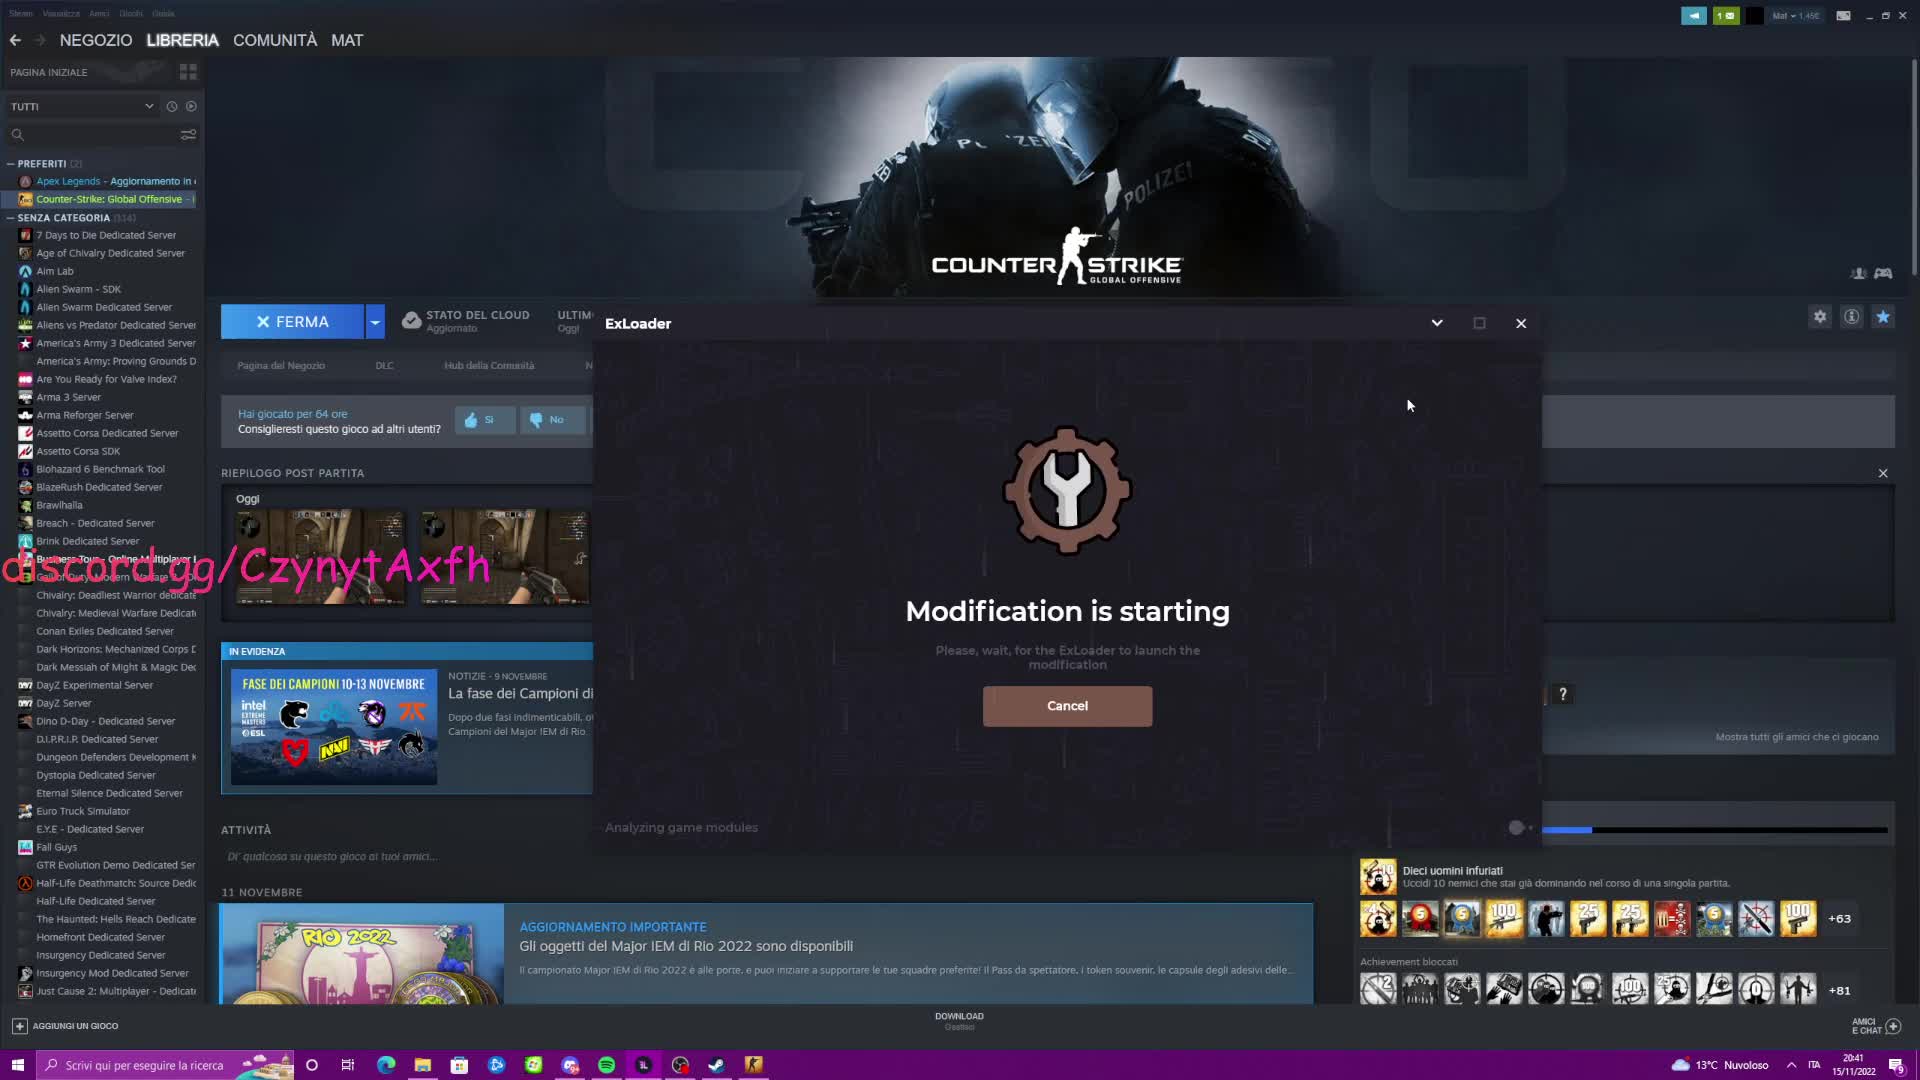Cancel the ExLoader modification

coord(1066,706)
